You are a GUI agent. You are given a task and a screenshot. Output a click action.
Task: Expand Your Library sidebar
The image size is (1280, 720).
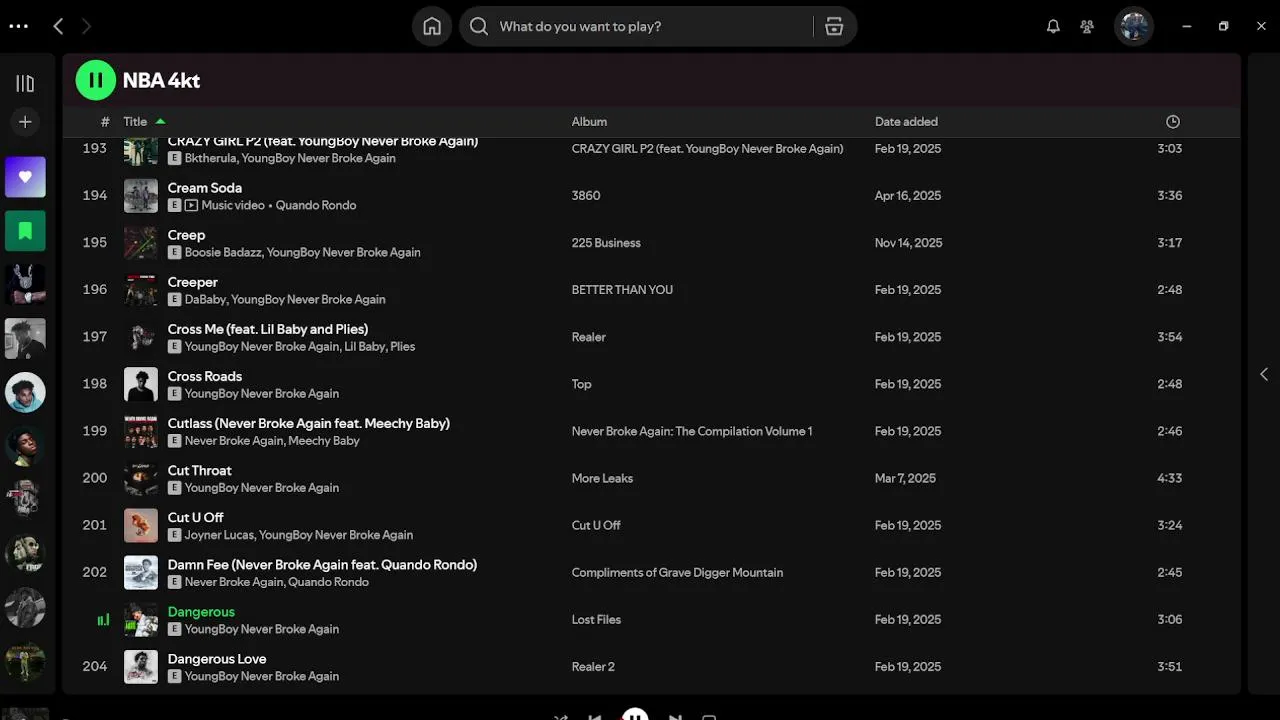pos(25,83)
